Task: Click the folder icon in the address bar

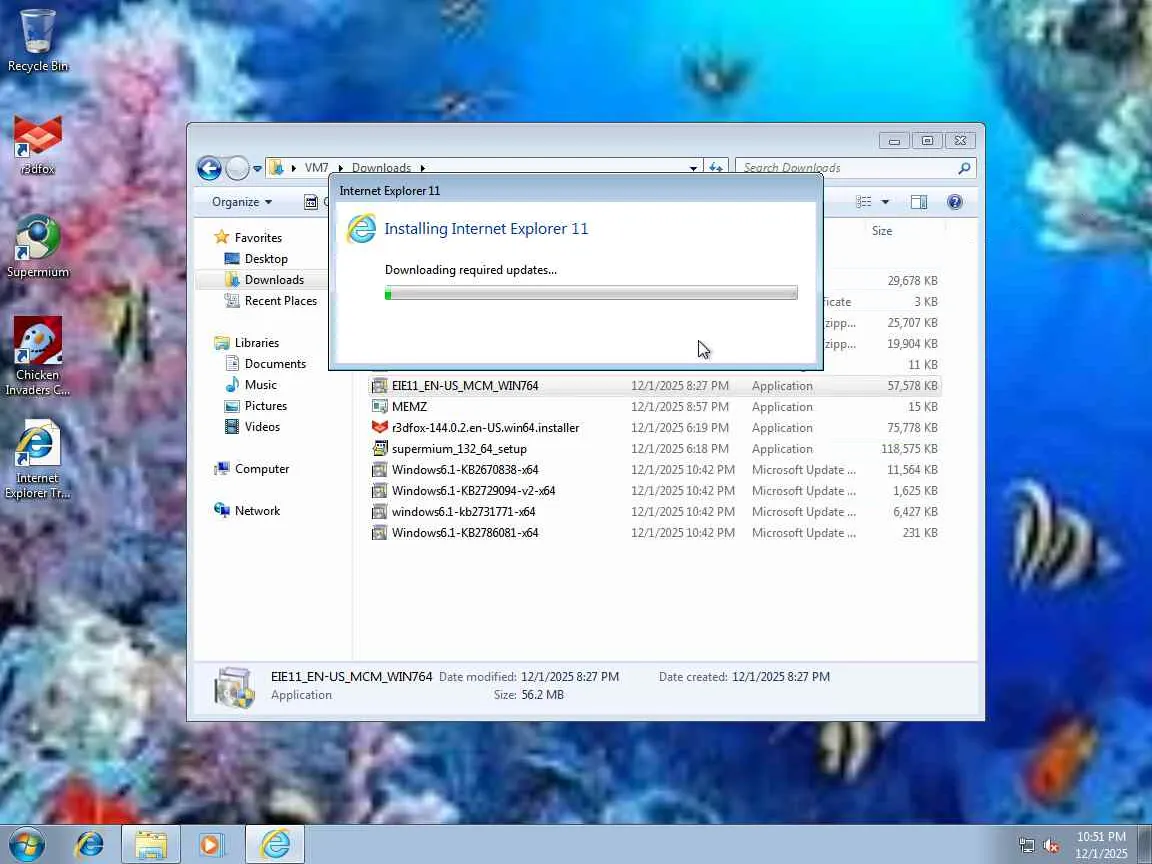Action: (x=276, y=168)
